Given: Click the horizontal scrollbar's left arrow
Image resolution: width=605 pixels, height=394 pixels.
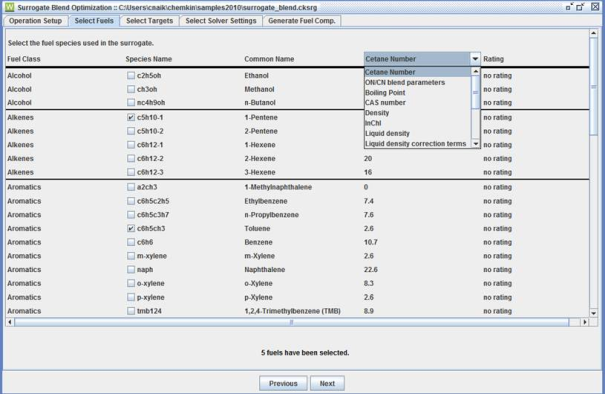Looking at the screenshot, I should point(10,322).
